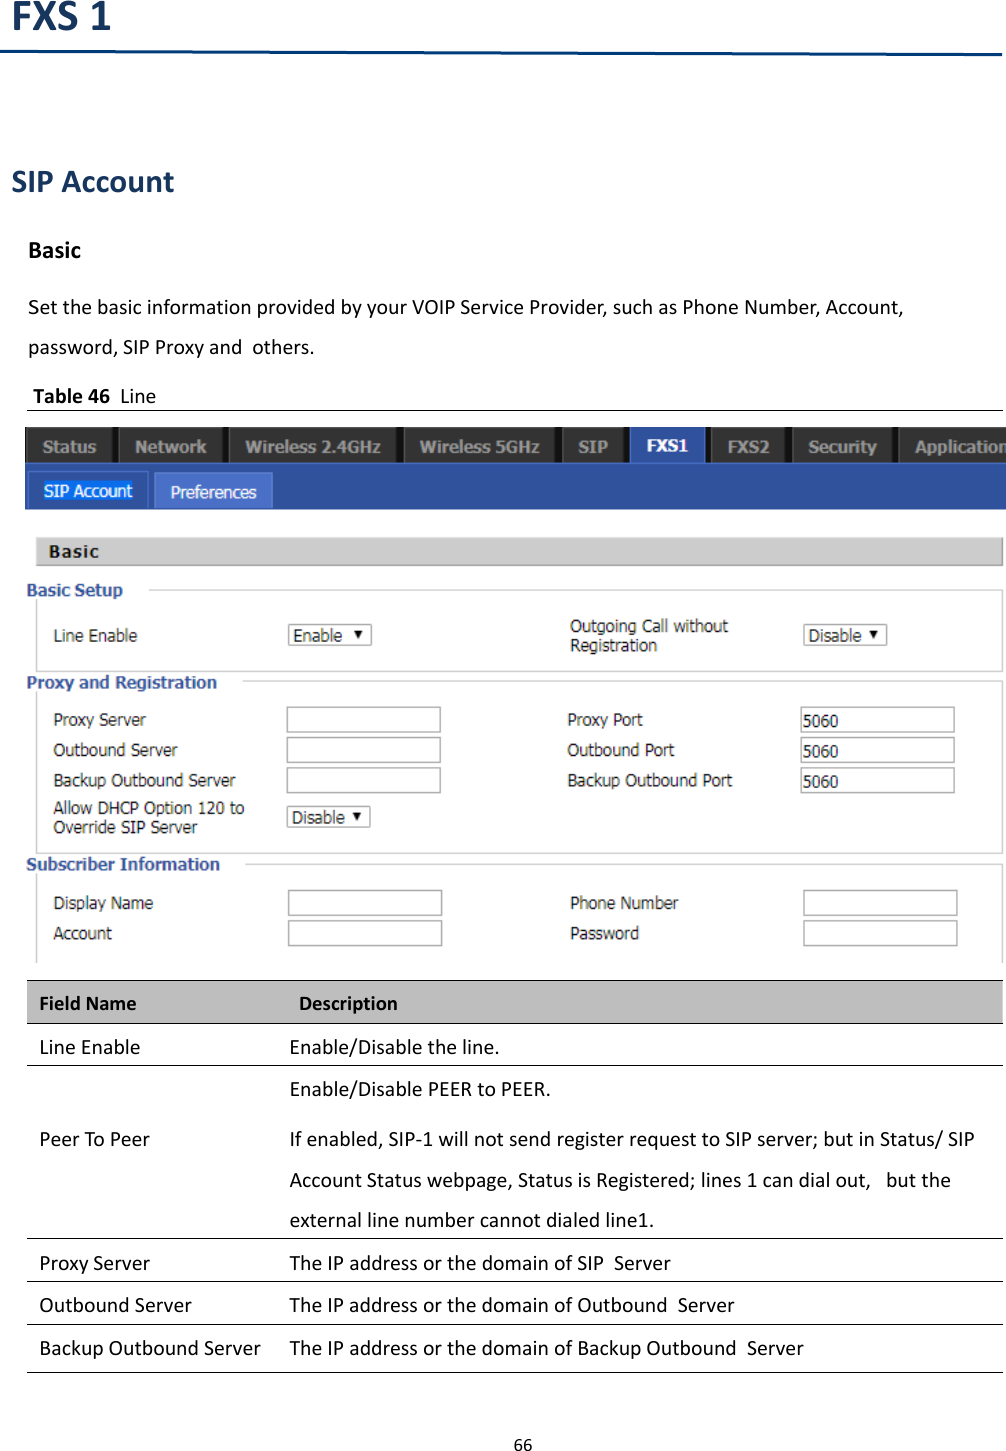
Task: Click the Proxy Port field showing 5060
Action: coord(876,718)
